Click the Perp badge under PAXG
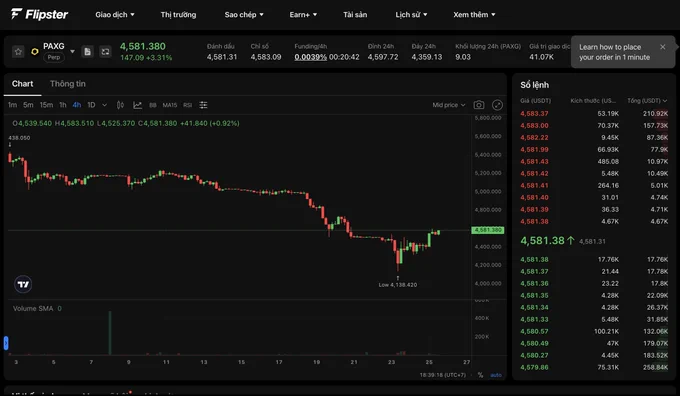Viewport: 680px width, 396px height. point(54,57)
